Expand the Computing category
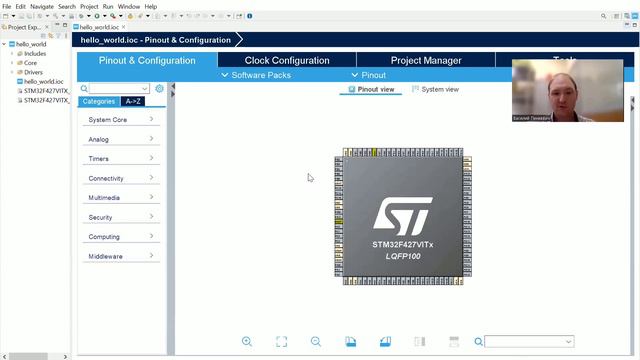Viewport: 640px width, 360px height. [x=121, y=237]
